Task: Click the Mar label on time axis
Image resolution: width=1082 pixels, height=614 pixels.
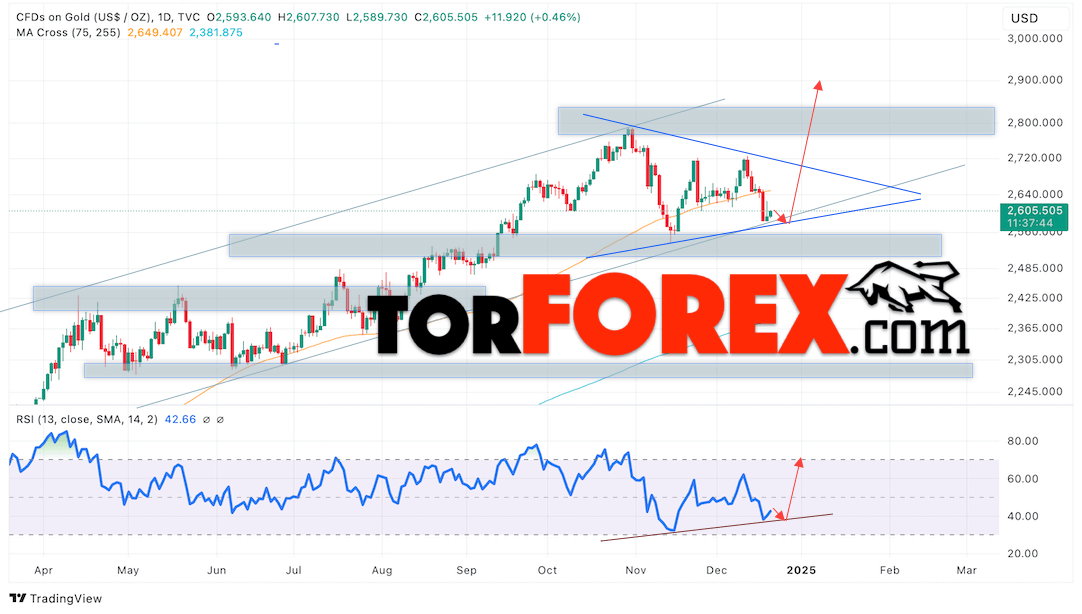Action: click(x=967, y=571)
